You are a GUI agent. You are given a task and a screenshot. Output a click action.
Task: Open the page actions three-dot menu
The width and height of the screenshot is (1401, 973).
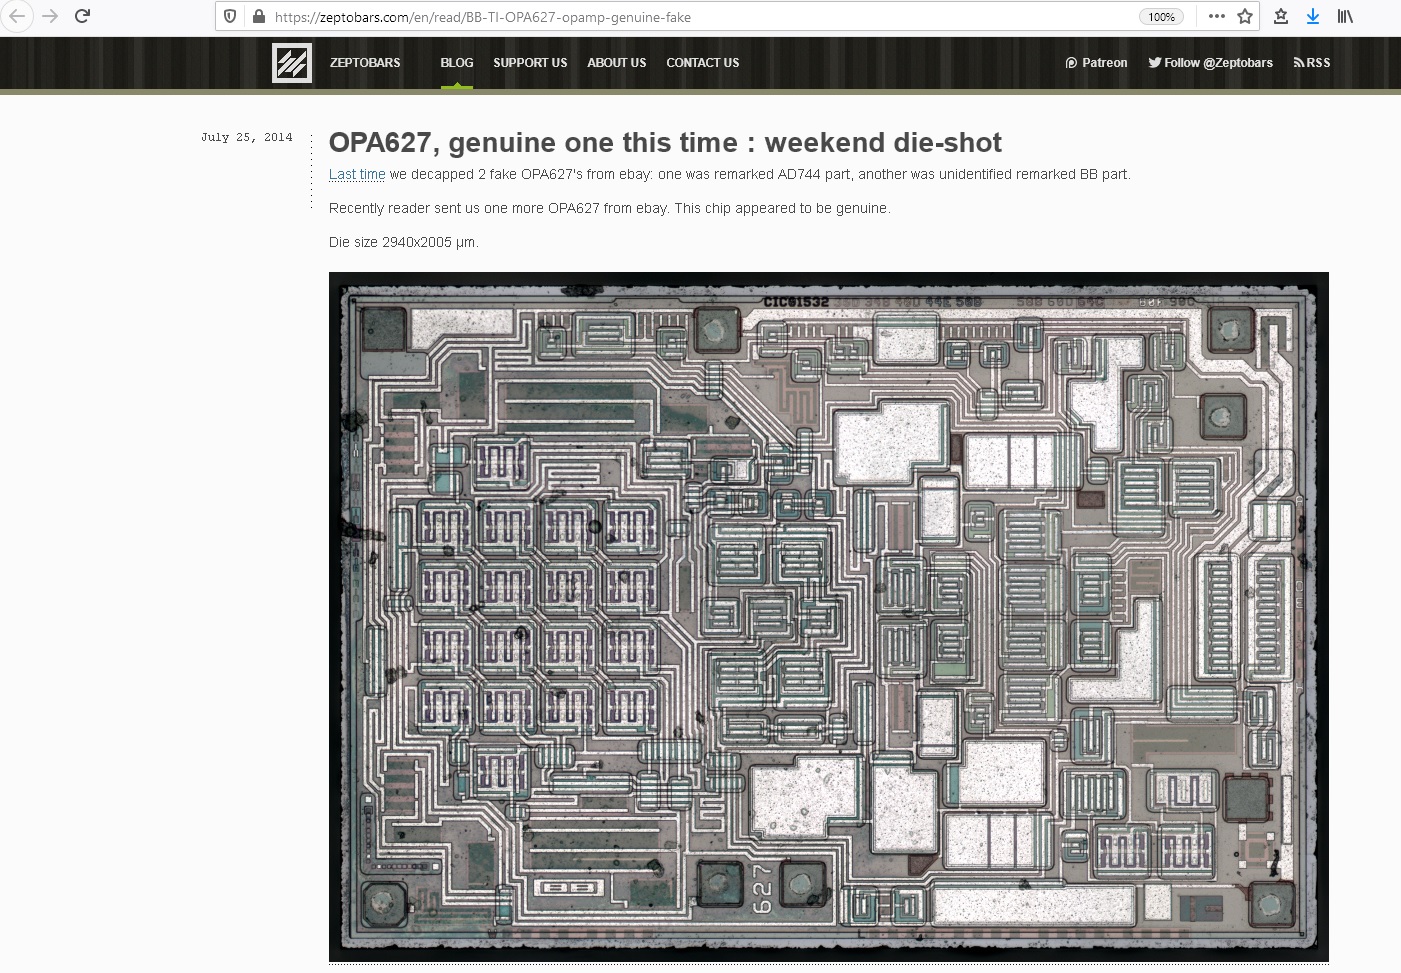coord(1216,16)
